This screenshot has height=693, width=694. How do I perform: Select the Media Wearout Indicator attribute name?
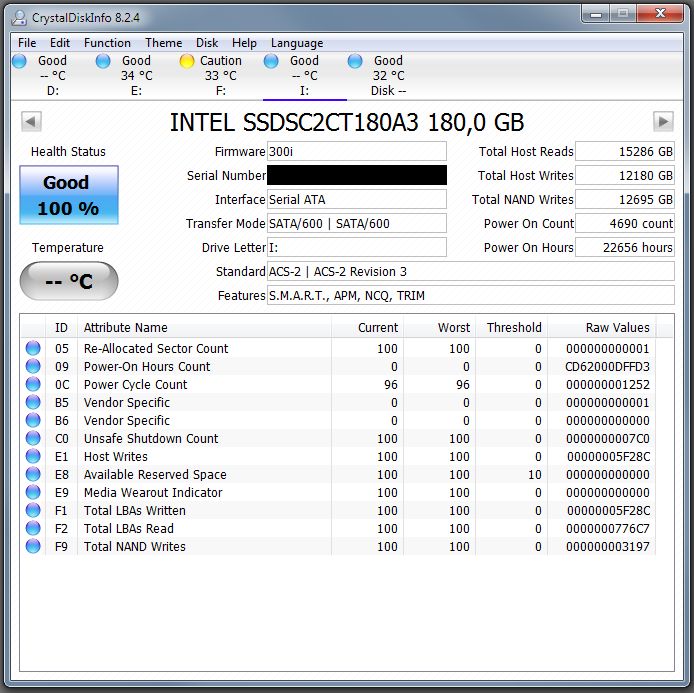153,492
